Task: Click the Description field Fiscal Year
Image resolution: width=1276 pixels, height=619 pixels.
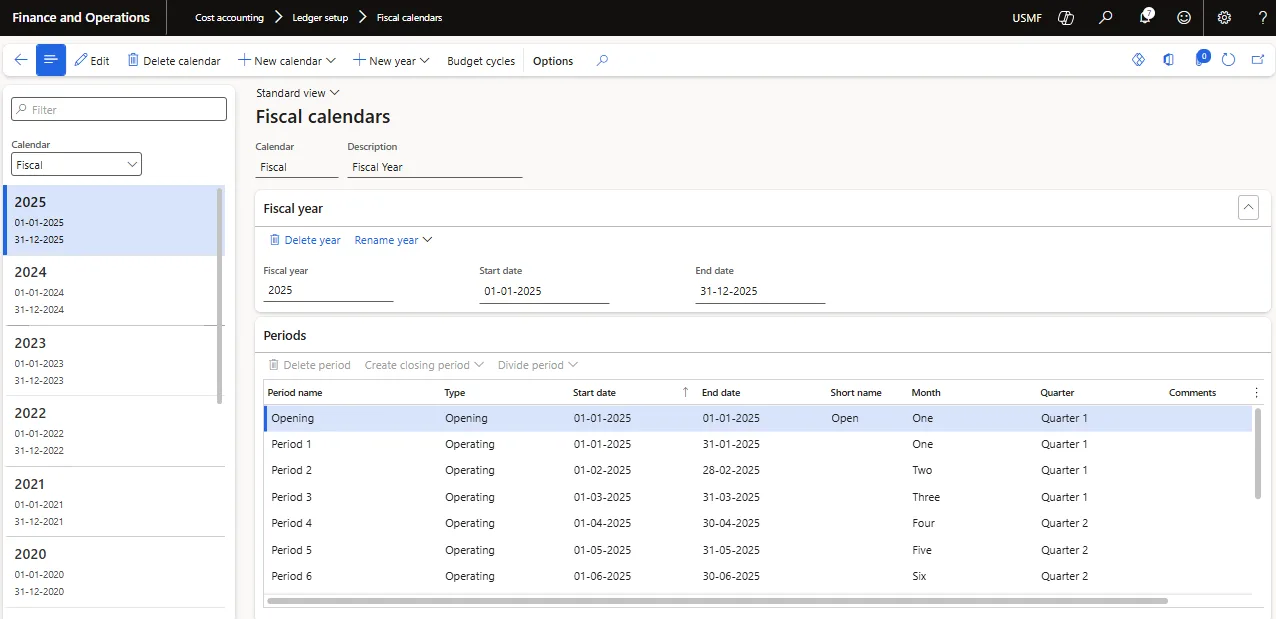Action: pos(435,167)
